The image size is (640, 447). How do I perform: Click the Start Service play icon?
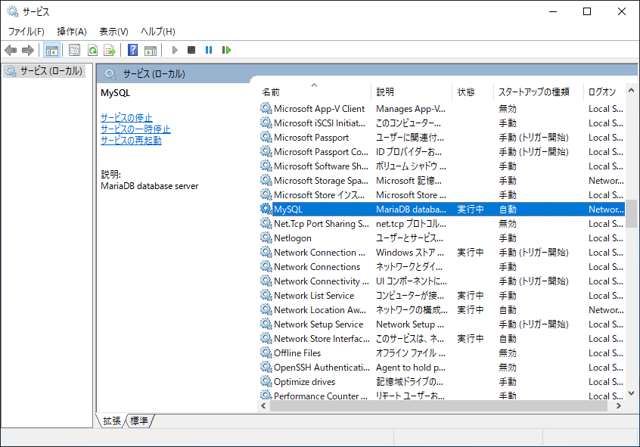(175, 50)
